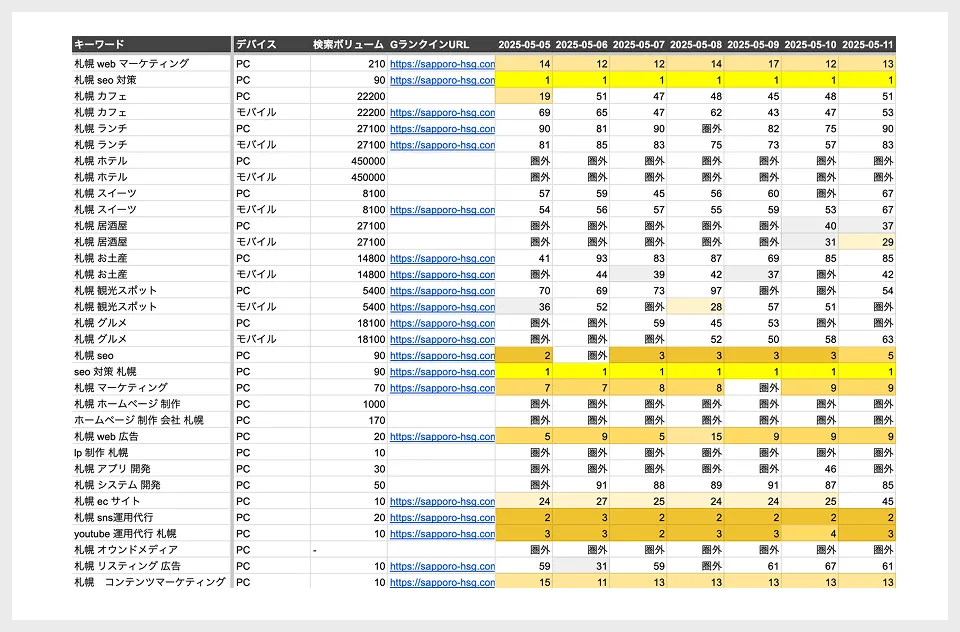This screenshot has height=632, width=960.
Task: Click URL link in 札幌 リスティング 広告 row
Action: (x=442, y=566)
